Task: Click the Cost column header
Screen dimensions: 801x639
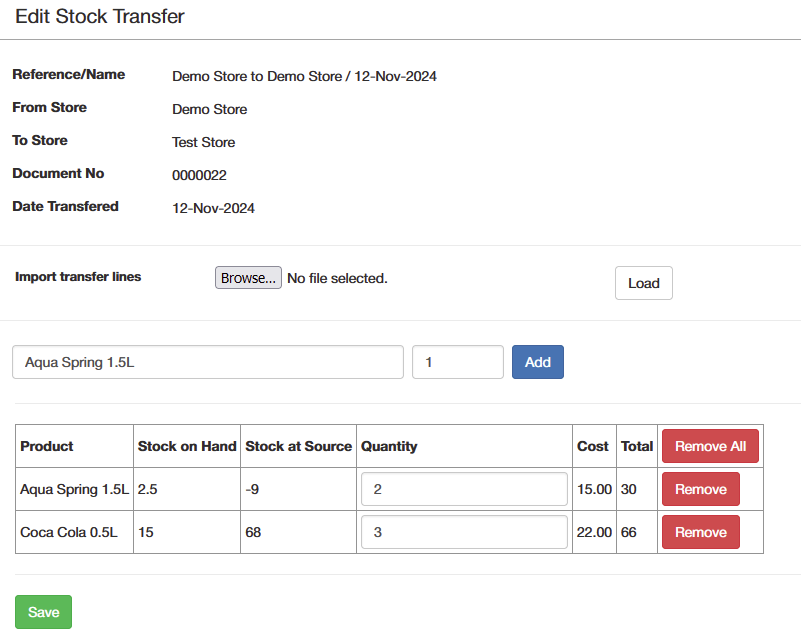Action: pos(593,446)
